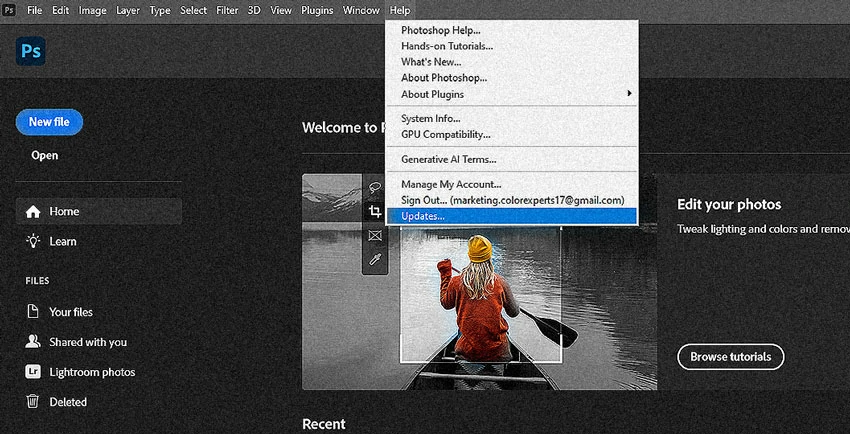Click the Photoshop logo on home screen
This screenshot has width=850, height=434.
coord(30,51)
